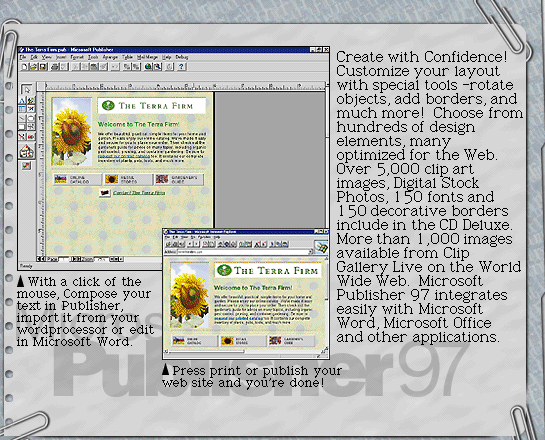Click the first page arrow in Publisher's status area
Image resolution: width=545 pixels, height=440 pixels.
39,259
